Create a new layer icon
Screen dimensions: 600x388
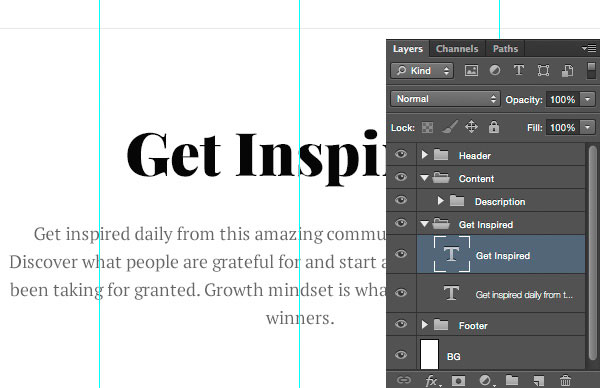pos(538,380)
